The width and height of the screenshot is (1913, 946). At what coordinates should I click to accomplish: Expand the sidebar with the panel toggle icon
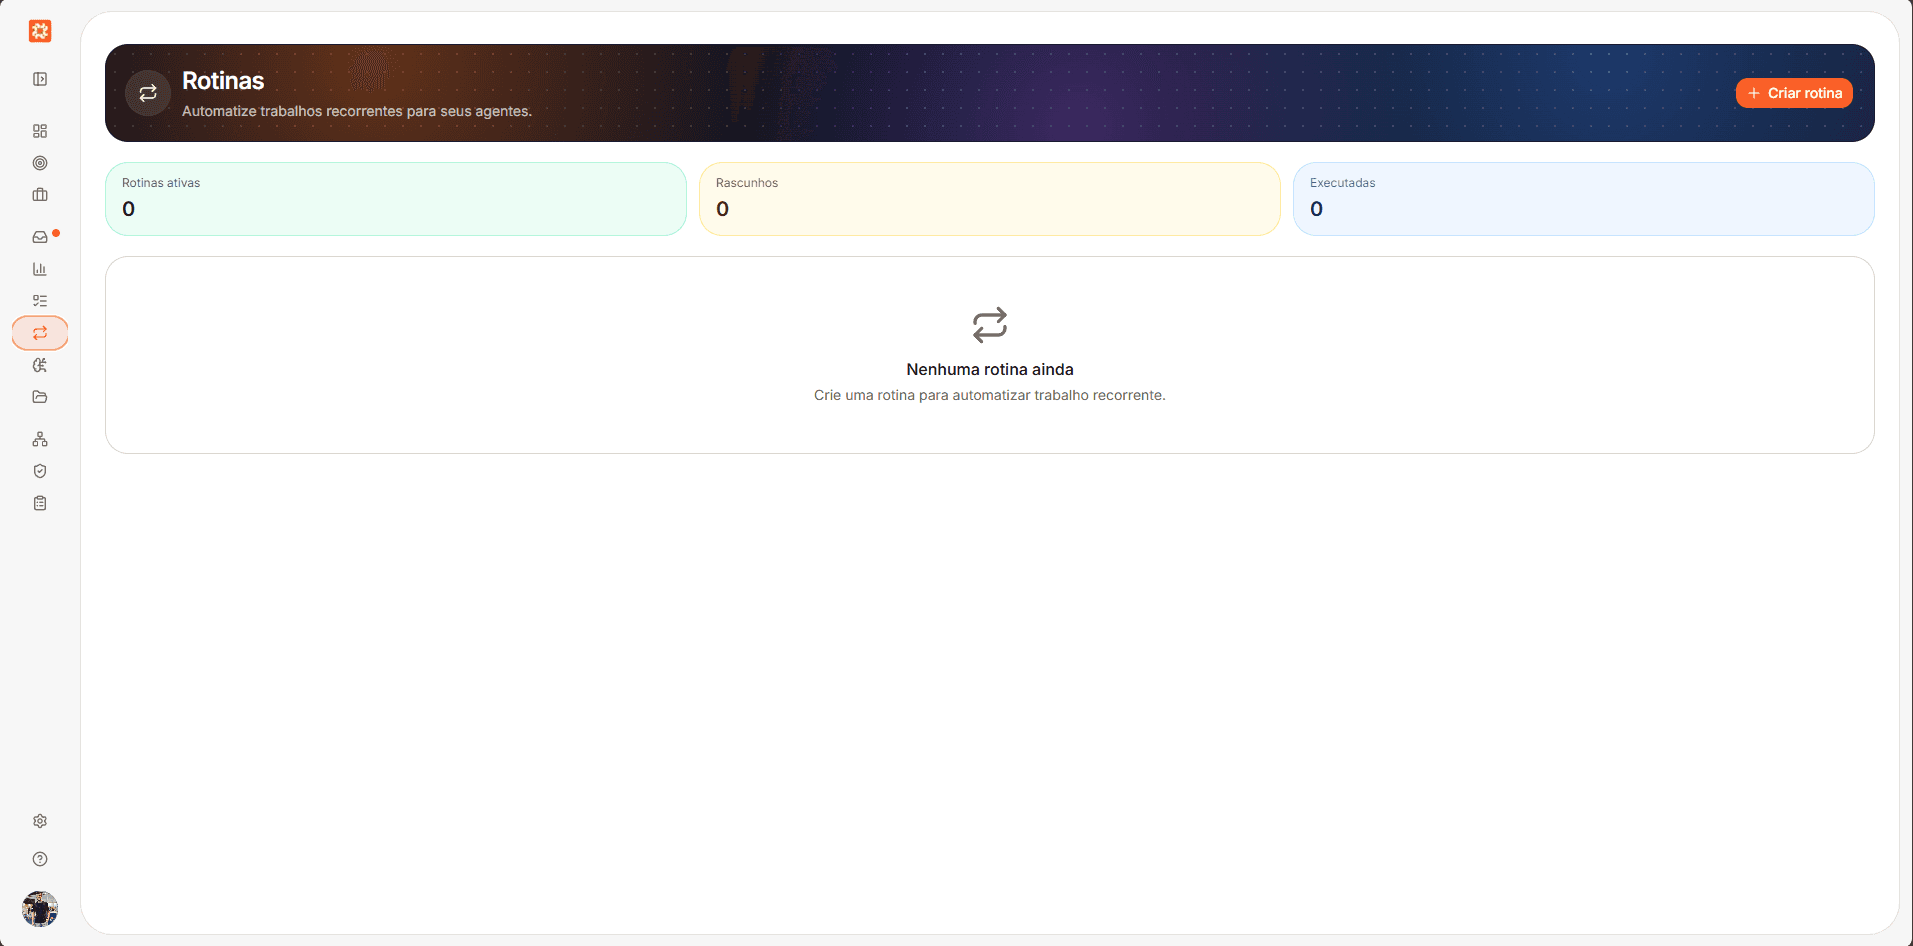[40, 79]
